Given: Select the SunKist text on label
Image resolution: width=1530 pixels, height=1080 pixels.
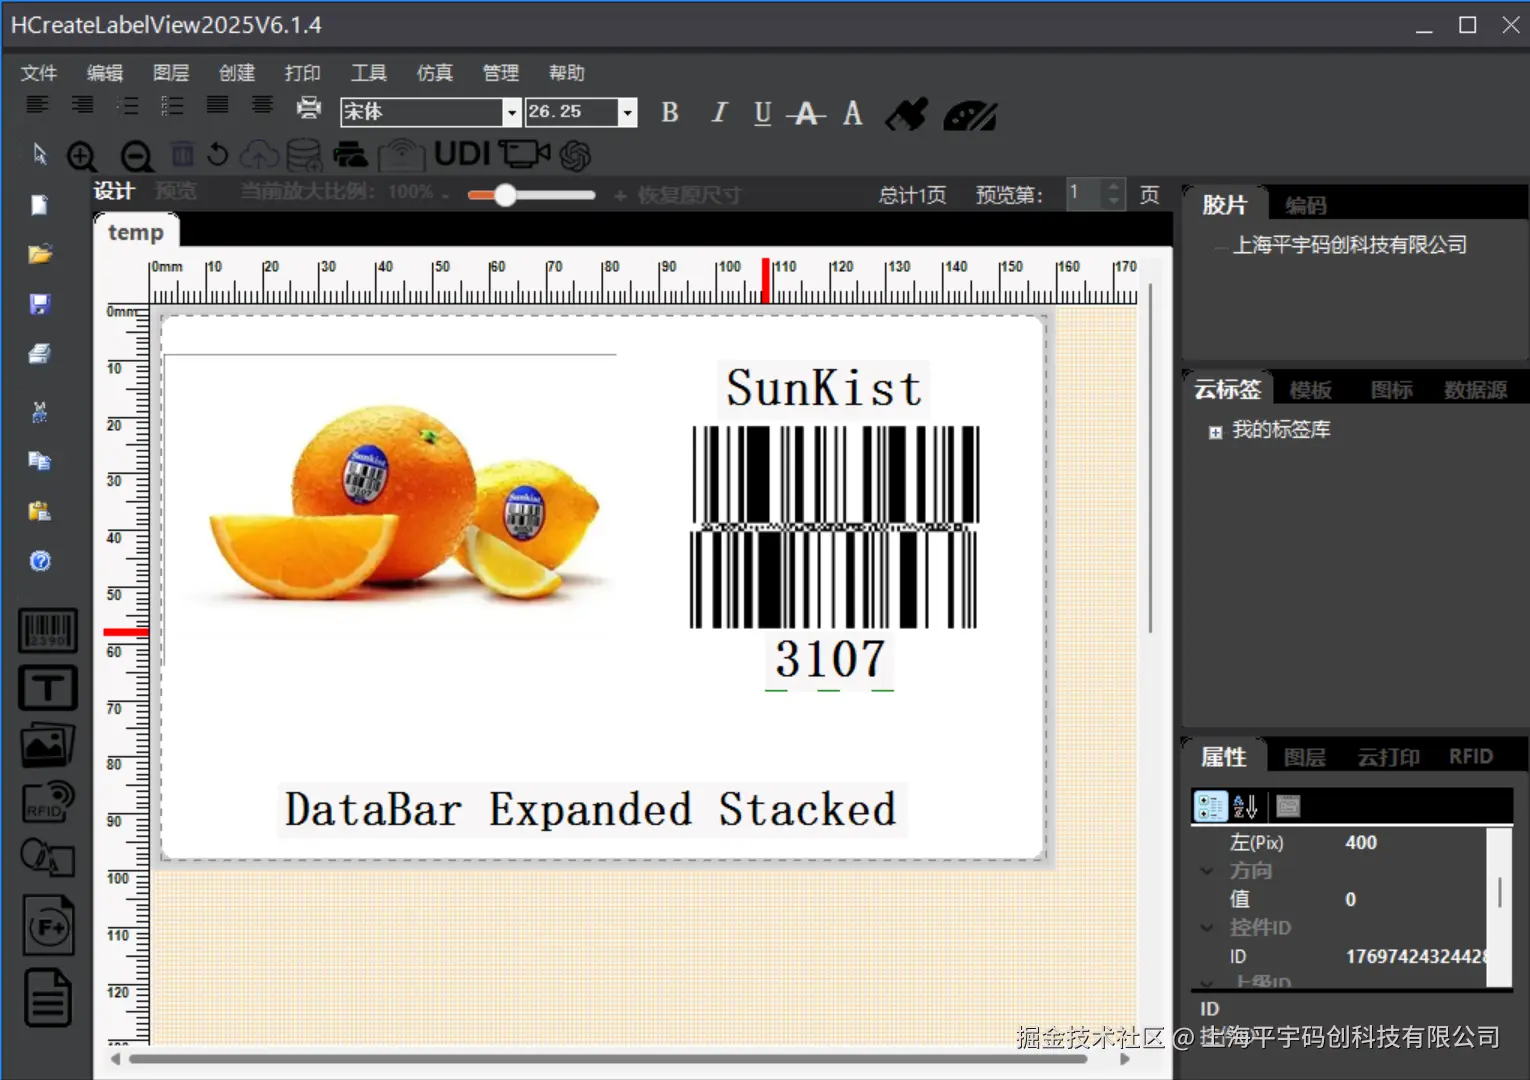Looking at the screenshot, I should tap(824, 389).
